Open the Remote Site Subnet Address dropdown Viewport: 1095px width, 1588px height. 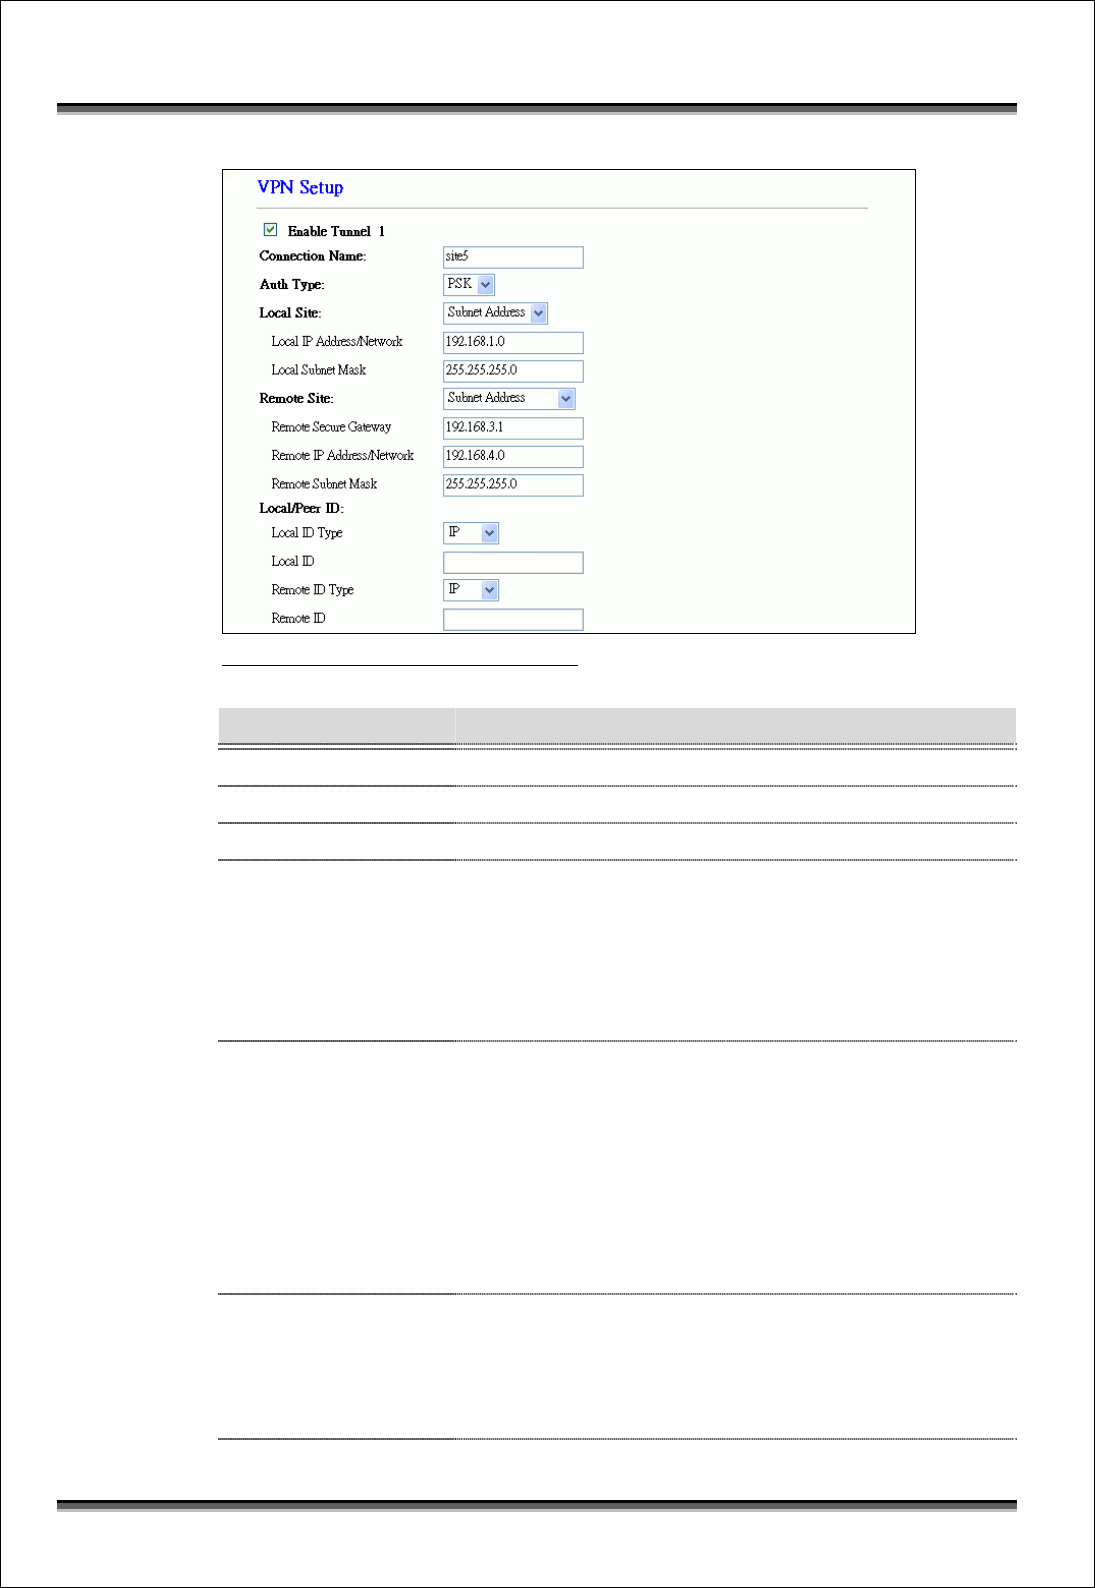tap(509, 398)
